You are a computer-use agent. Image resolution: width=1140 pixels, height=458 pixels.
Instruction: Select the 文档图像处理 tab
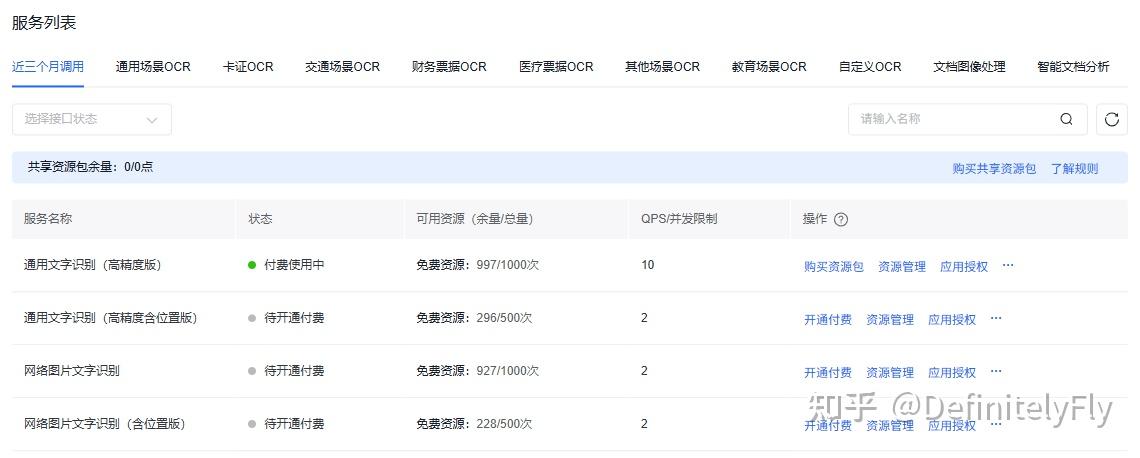point(969,67)
